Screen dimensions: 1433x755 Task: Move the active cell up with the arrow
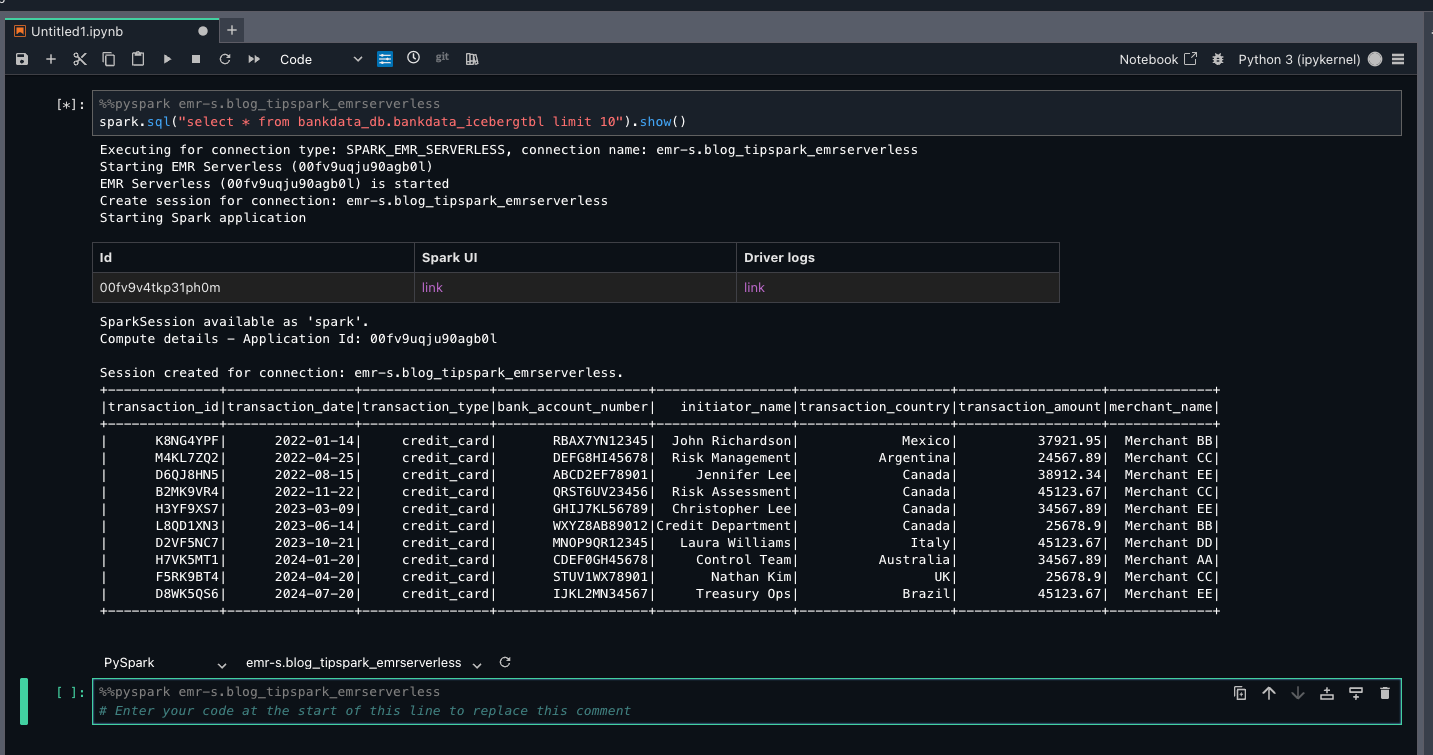click(1268, 693)
